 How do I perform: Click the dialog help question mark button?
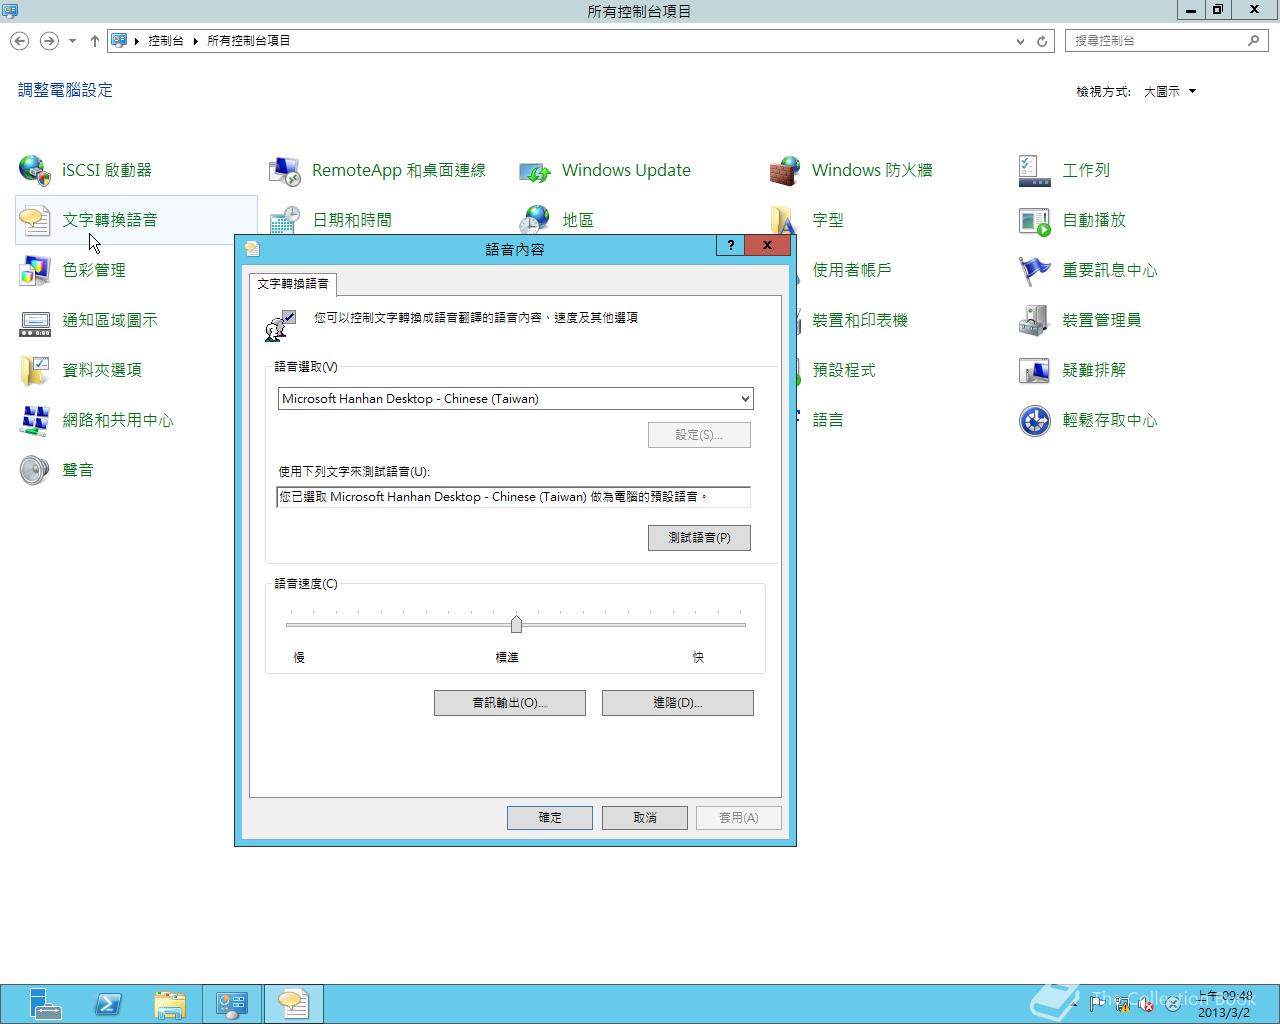click(x=731, y=246)
